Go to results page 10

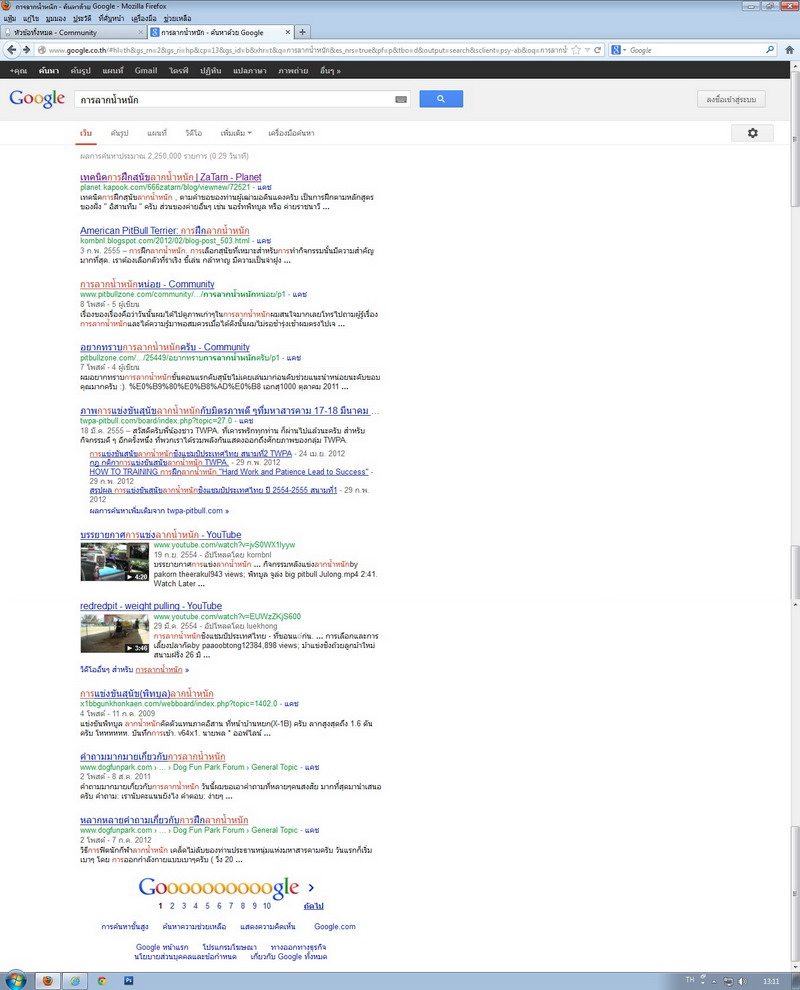[267, 905]
